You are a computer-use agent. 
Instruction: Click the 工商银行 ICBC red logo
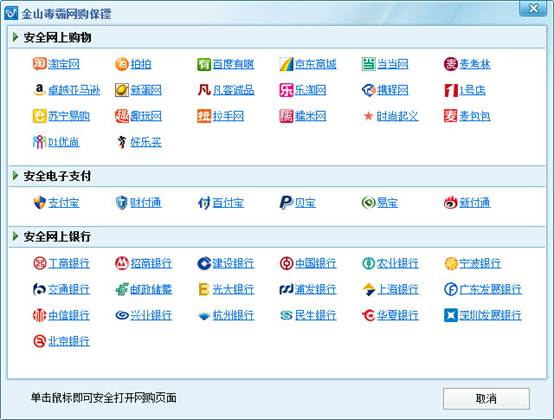tap(39, 263)
